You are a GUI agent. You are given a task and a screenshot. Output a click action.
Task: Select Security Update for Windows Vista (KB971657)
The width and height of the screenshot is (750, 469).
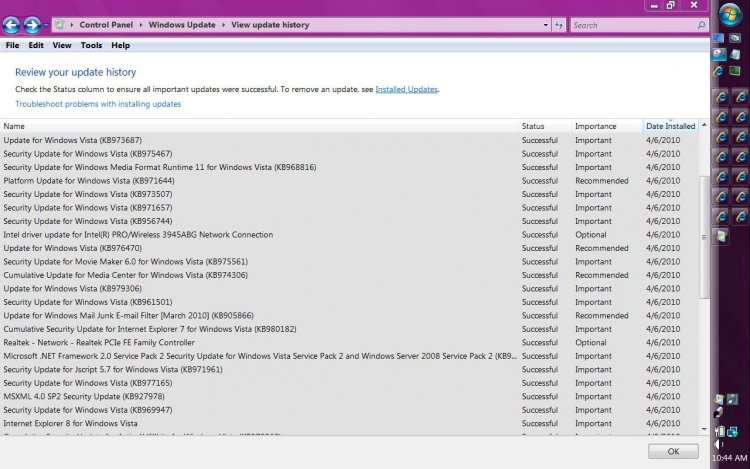click(x=349, y=207)
